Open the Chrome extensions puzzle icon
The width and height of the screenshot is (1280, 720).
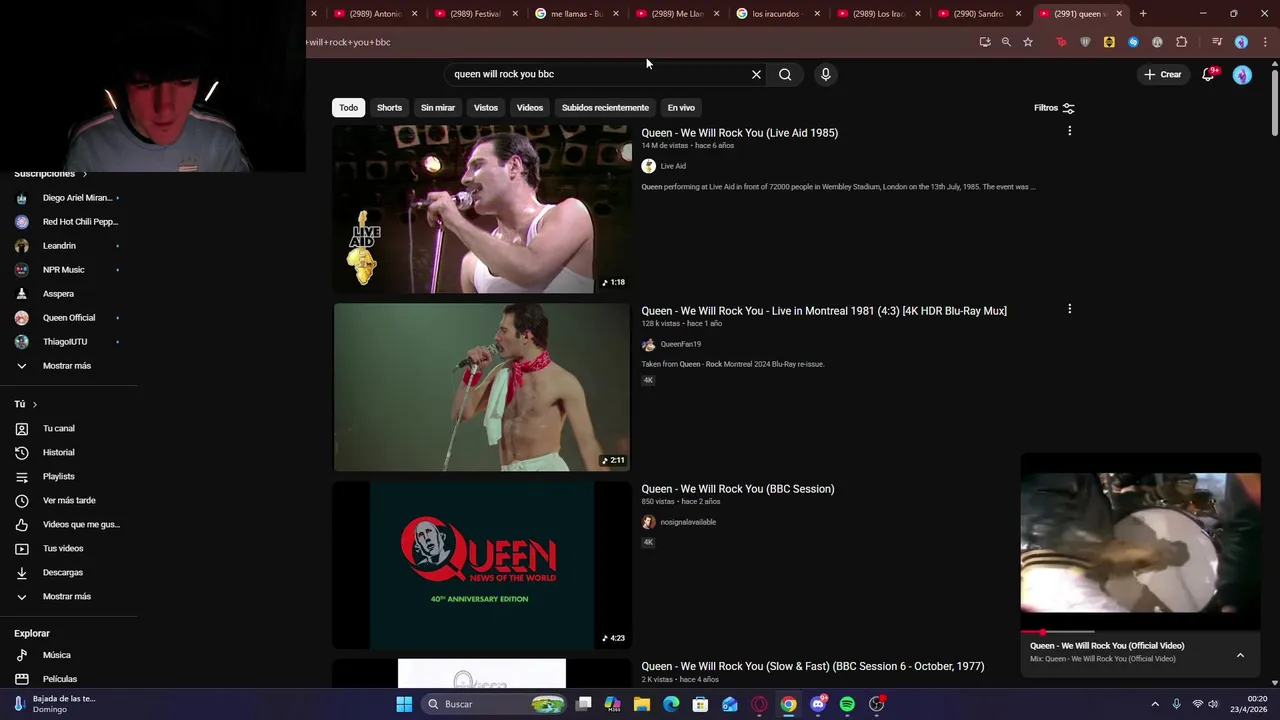click(1181, 42)
